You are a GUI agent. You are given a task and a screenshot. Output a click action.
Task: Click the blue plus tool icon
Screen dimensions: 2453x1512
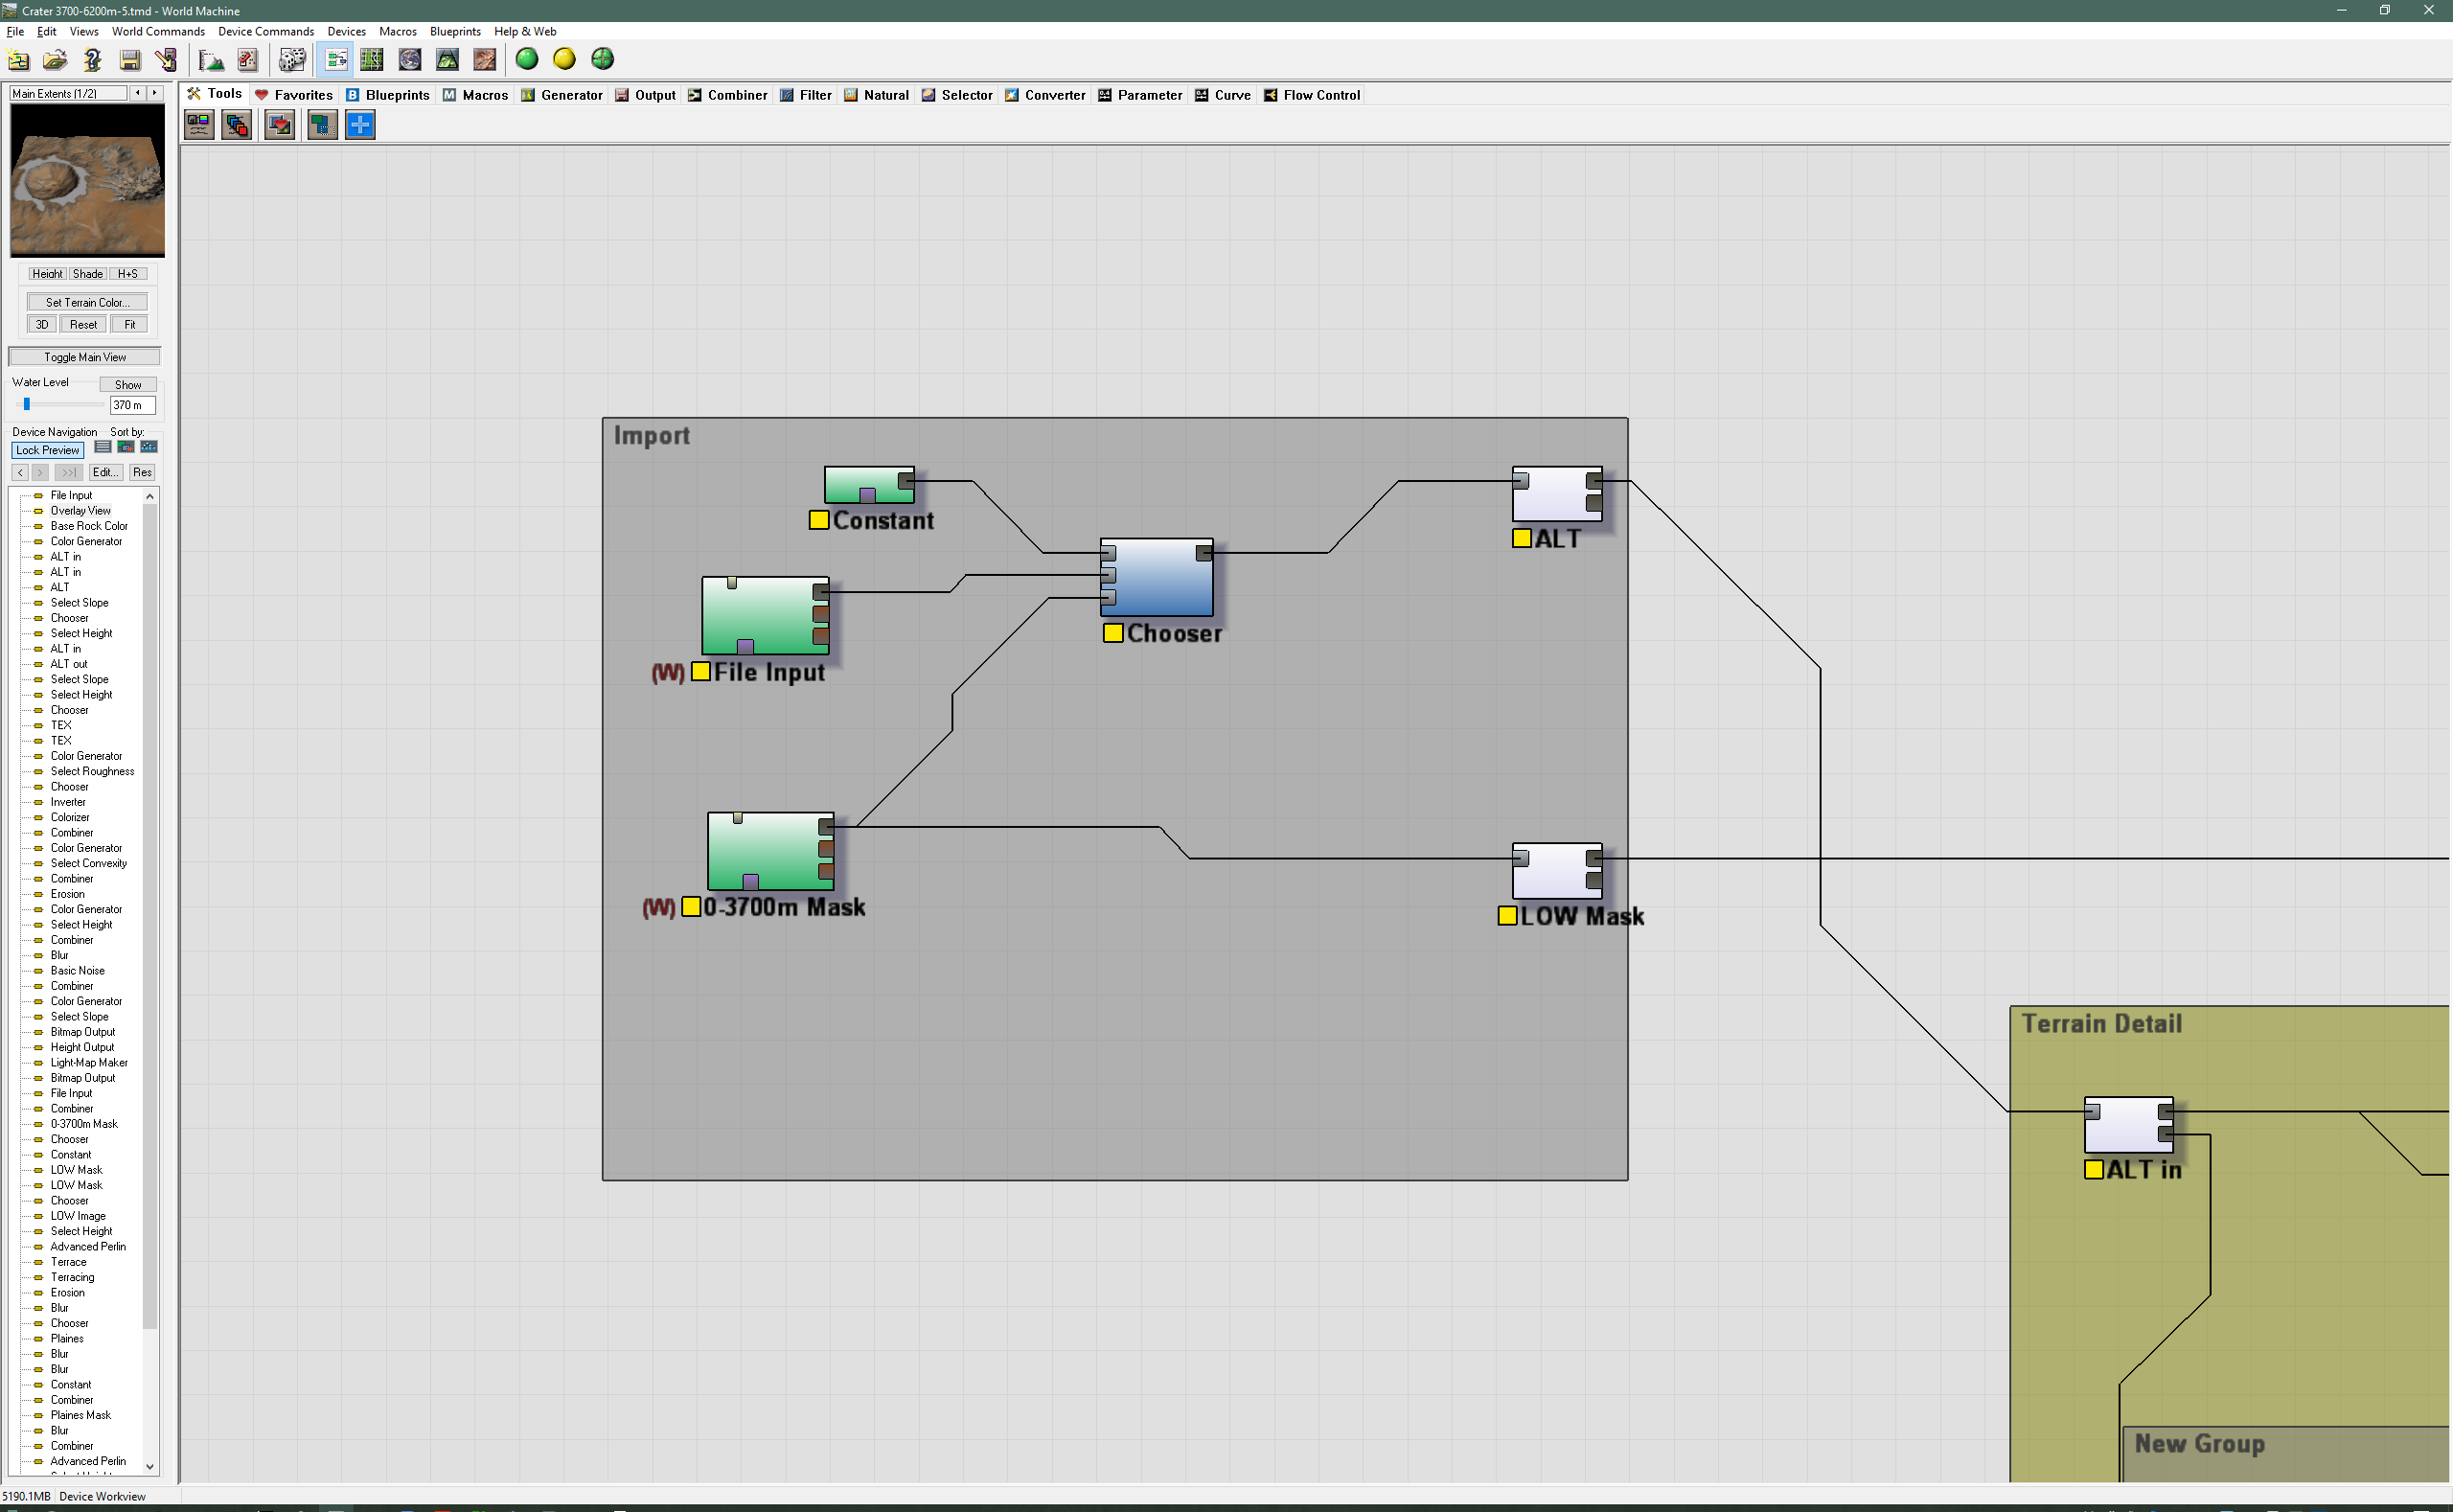click(360, 125)
